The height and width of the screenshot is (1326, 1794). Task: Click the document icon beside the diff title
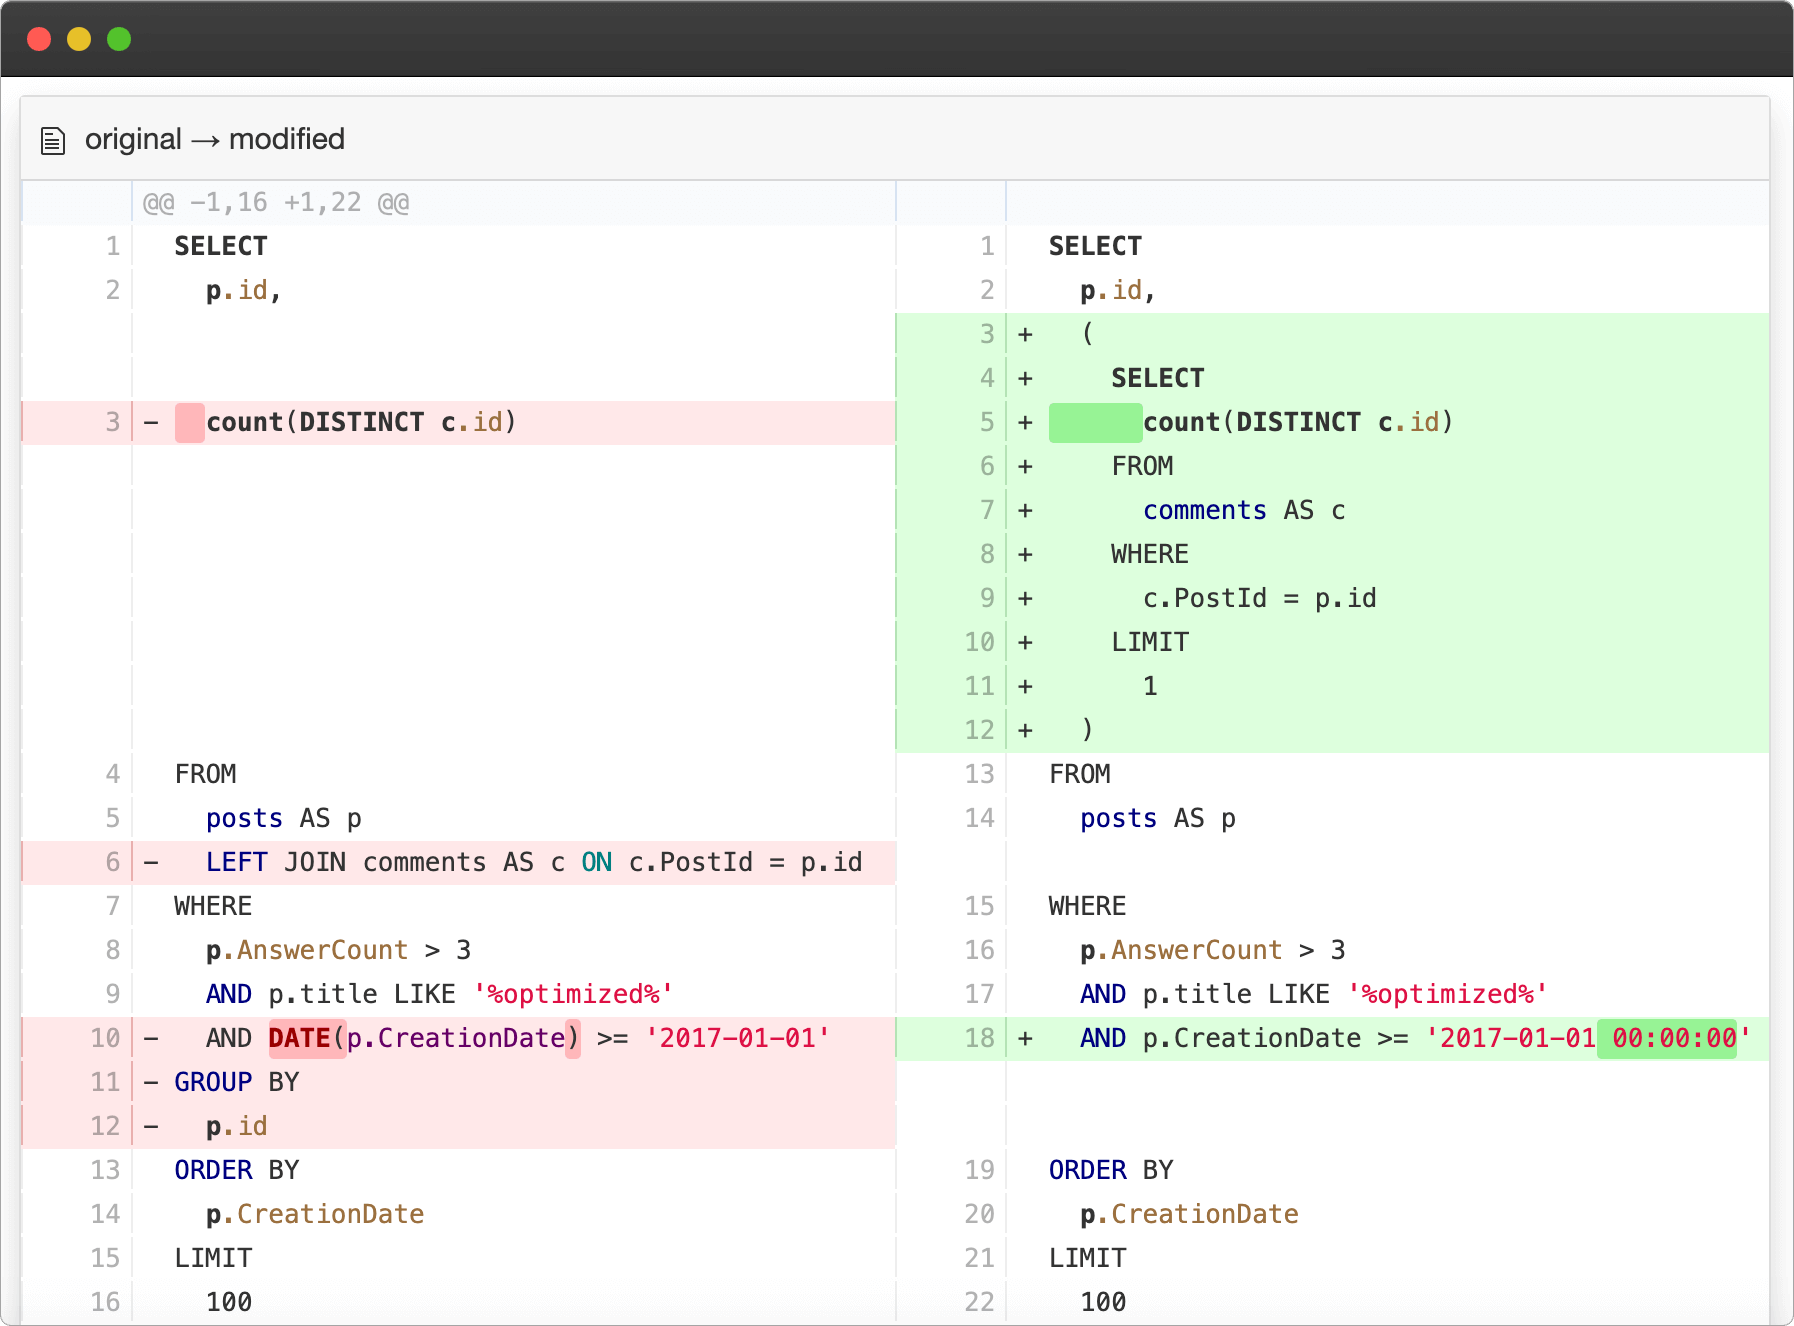(53, 140)
